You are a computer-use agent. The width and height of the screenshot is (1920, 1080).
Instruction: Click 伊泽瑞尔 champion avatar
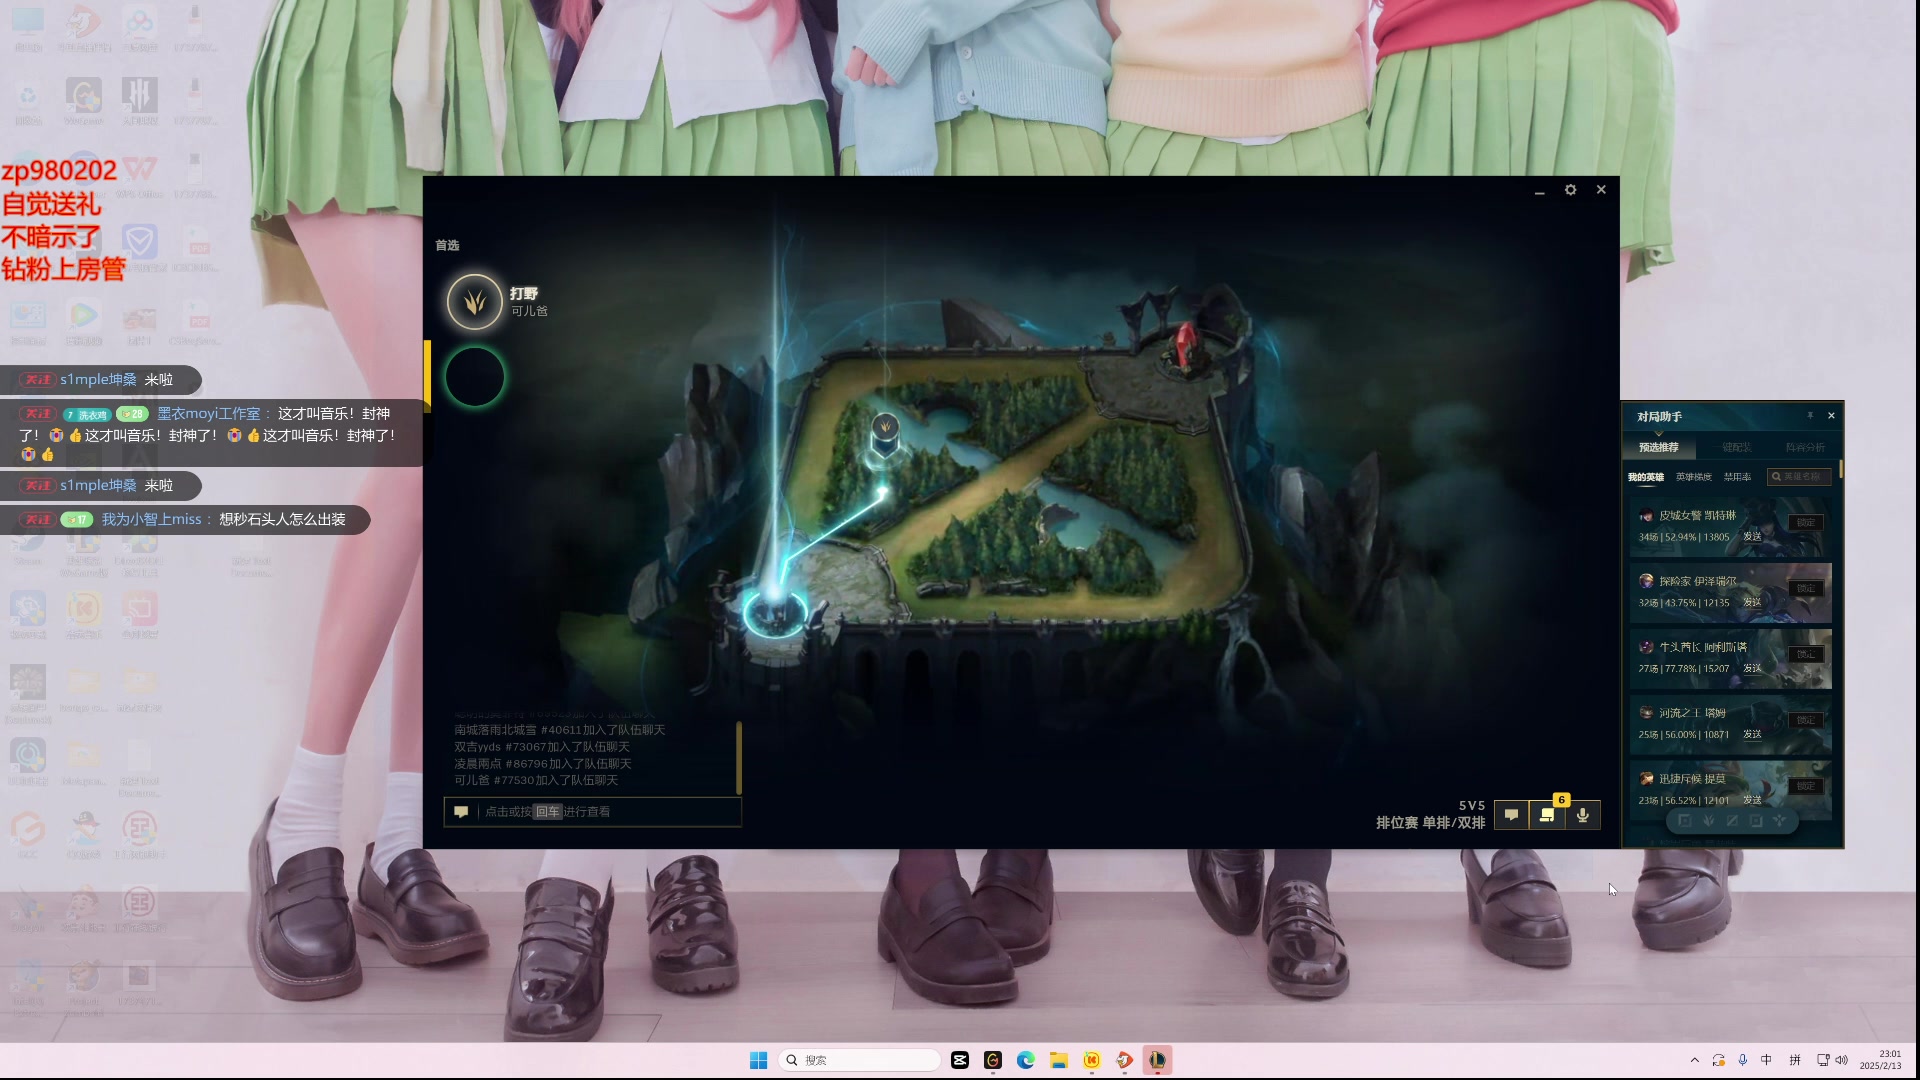coord(1646,581)
